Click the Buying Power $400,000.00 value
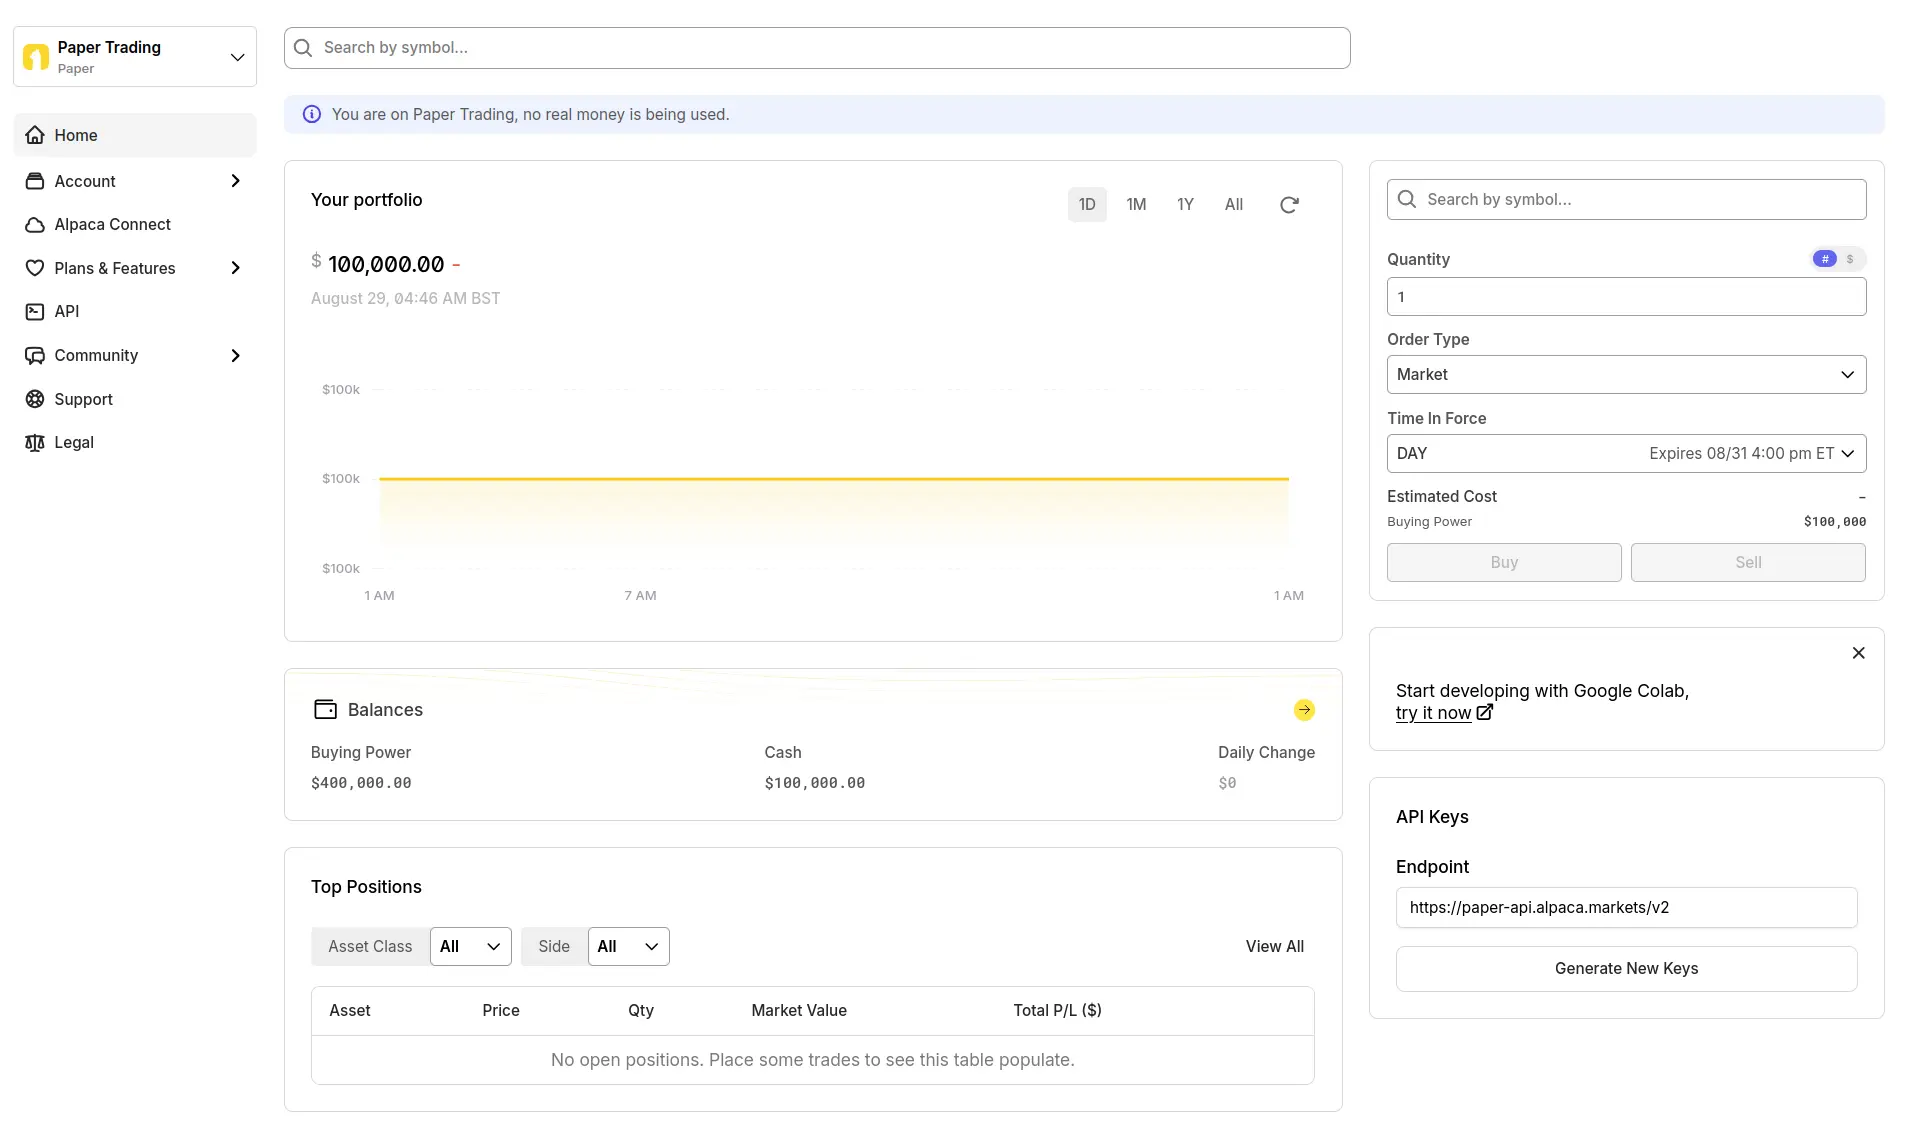 (361, 783)
